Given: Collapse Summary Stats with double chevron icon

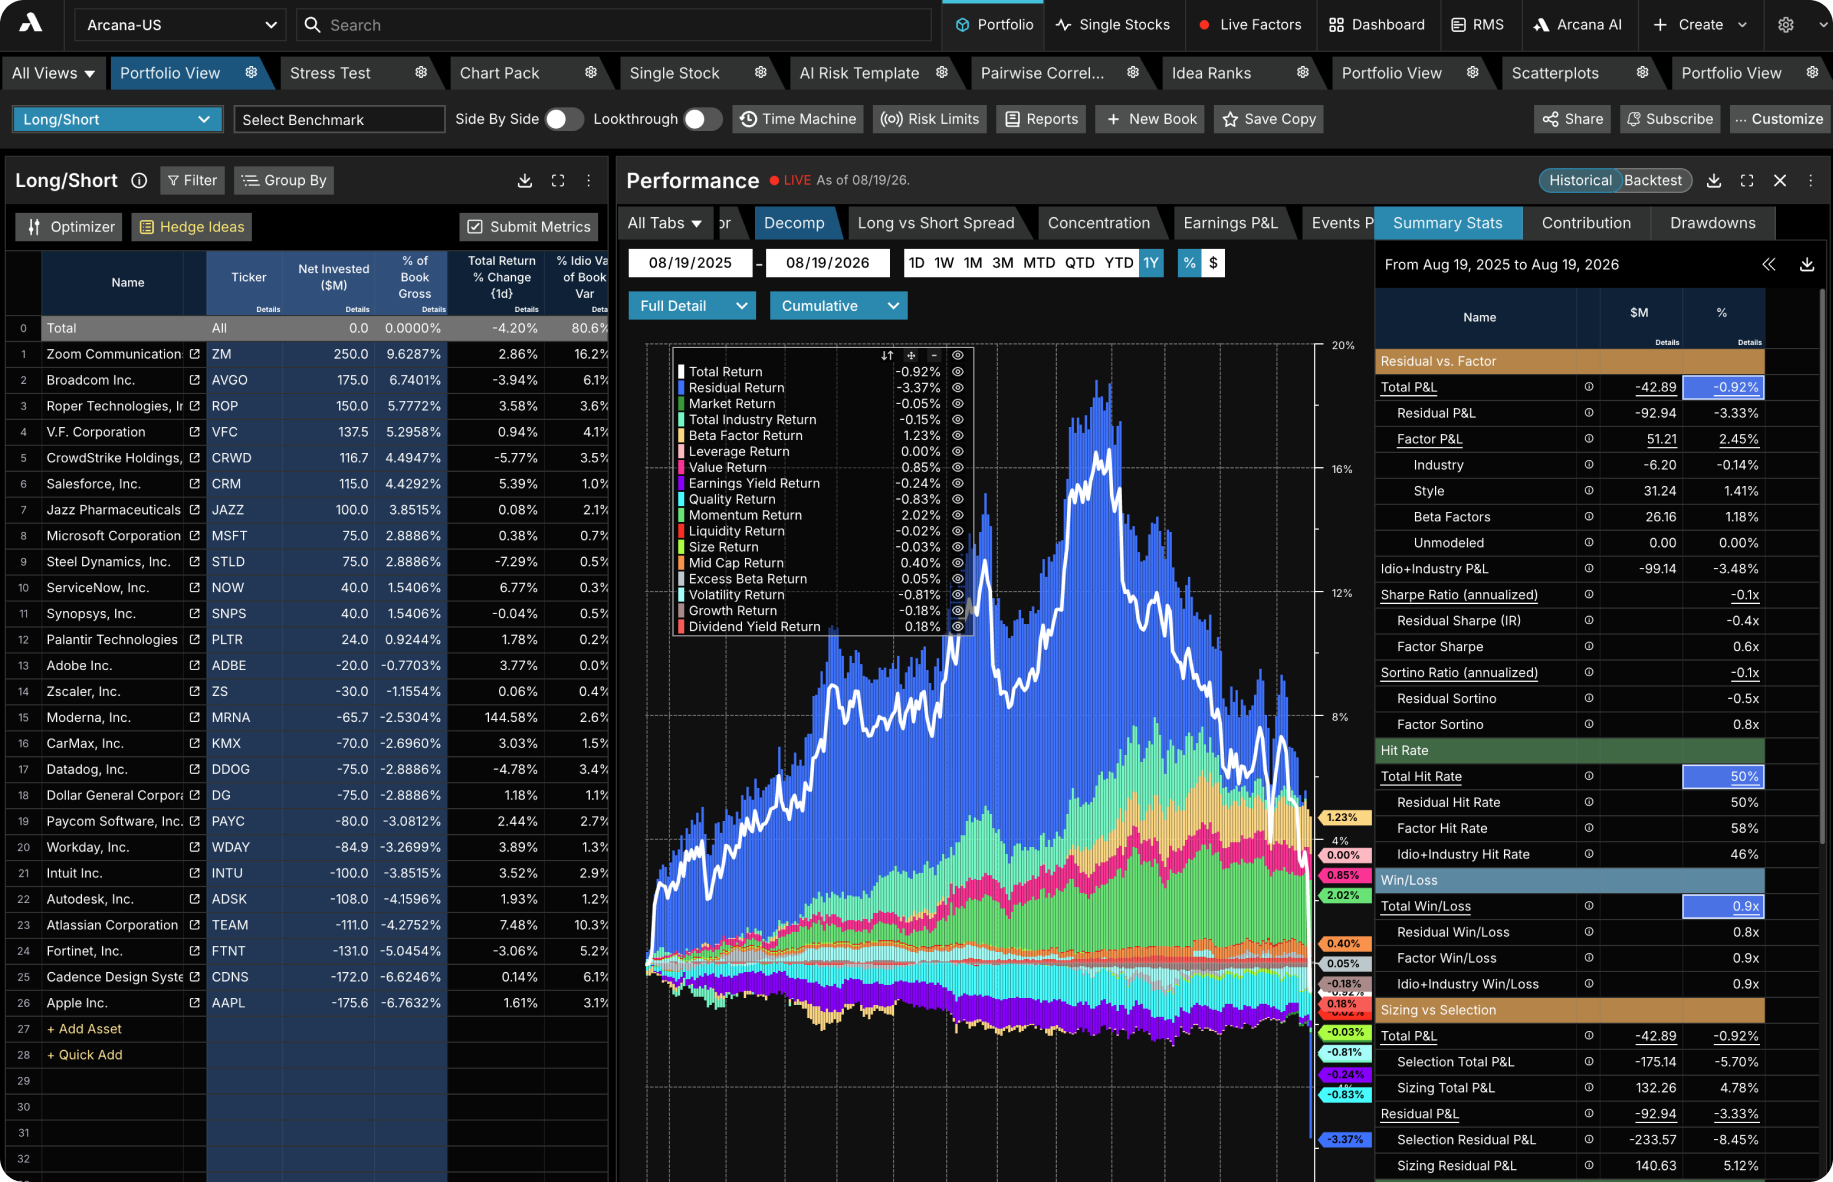Looking at the screenshot, I should click(x=1769, y=265).
